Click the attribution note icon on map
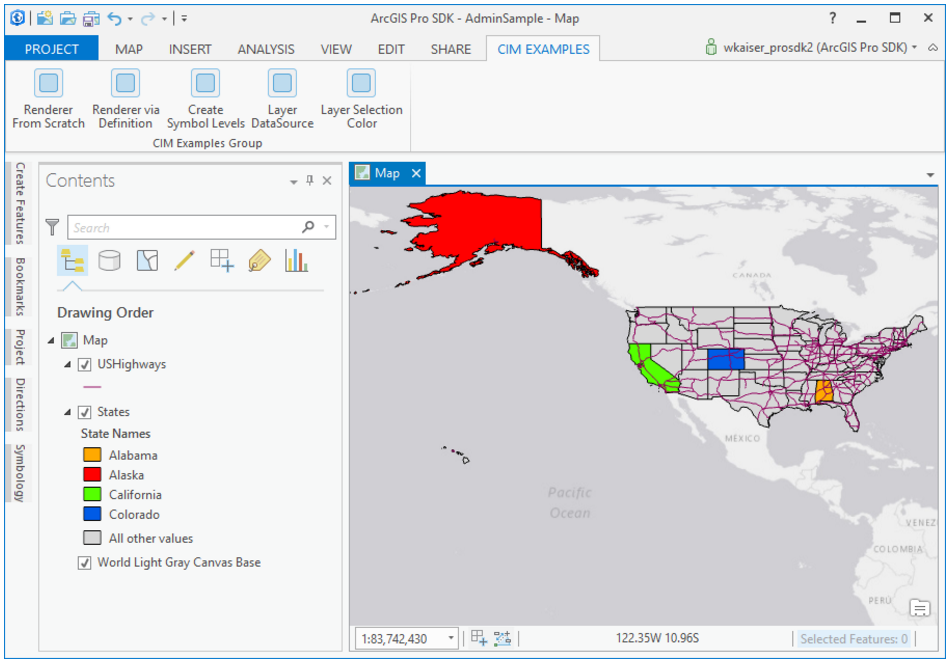The height and width of the screenshot is (662, 951). (919, 607)
